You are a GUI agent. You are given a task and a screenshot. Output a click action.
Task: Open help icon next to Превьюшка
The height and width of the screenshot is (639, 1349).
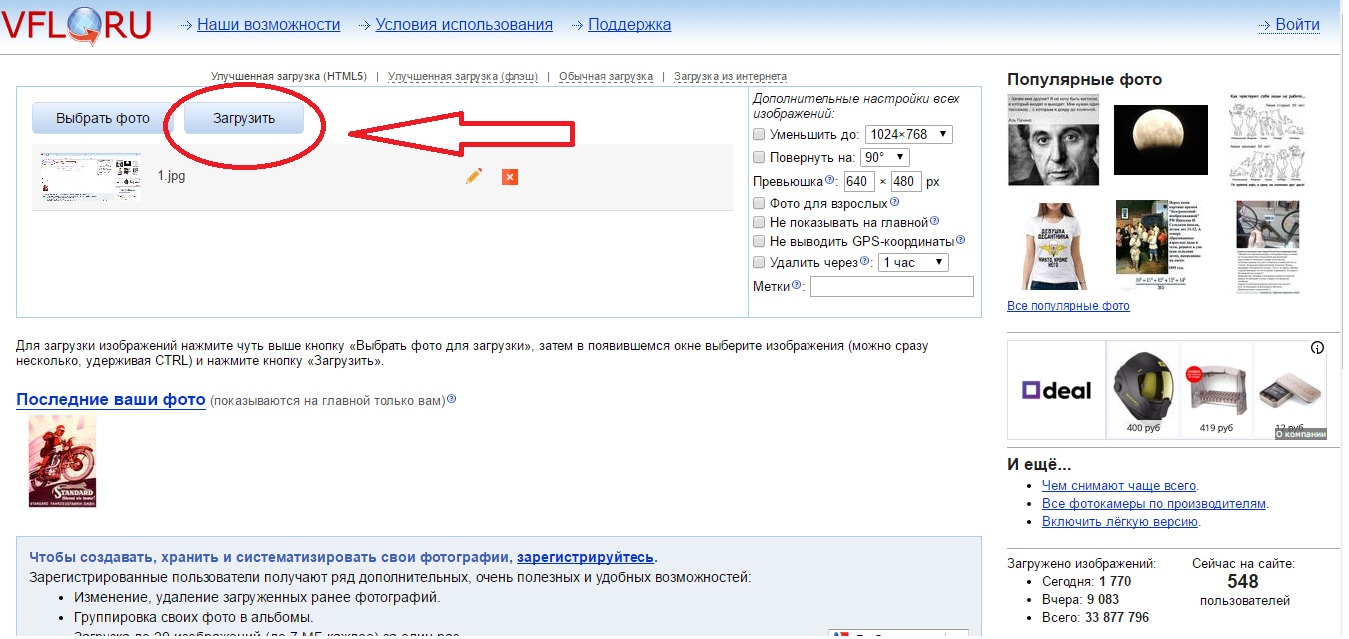point(830,180)
